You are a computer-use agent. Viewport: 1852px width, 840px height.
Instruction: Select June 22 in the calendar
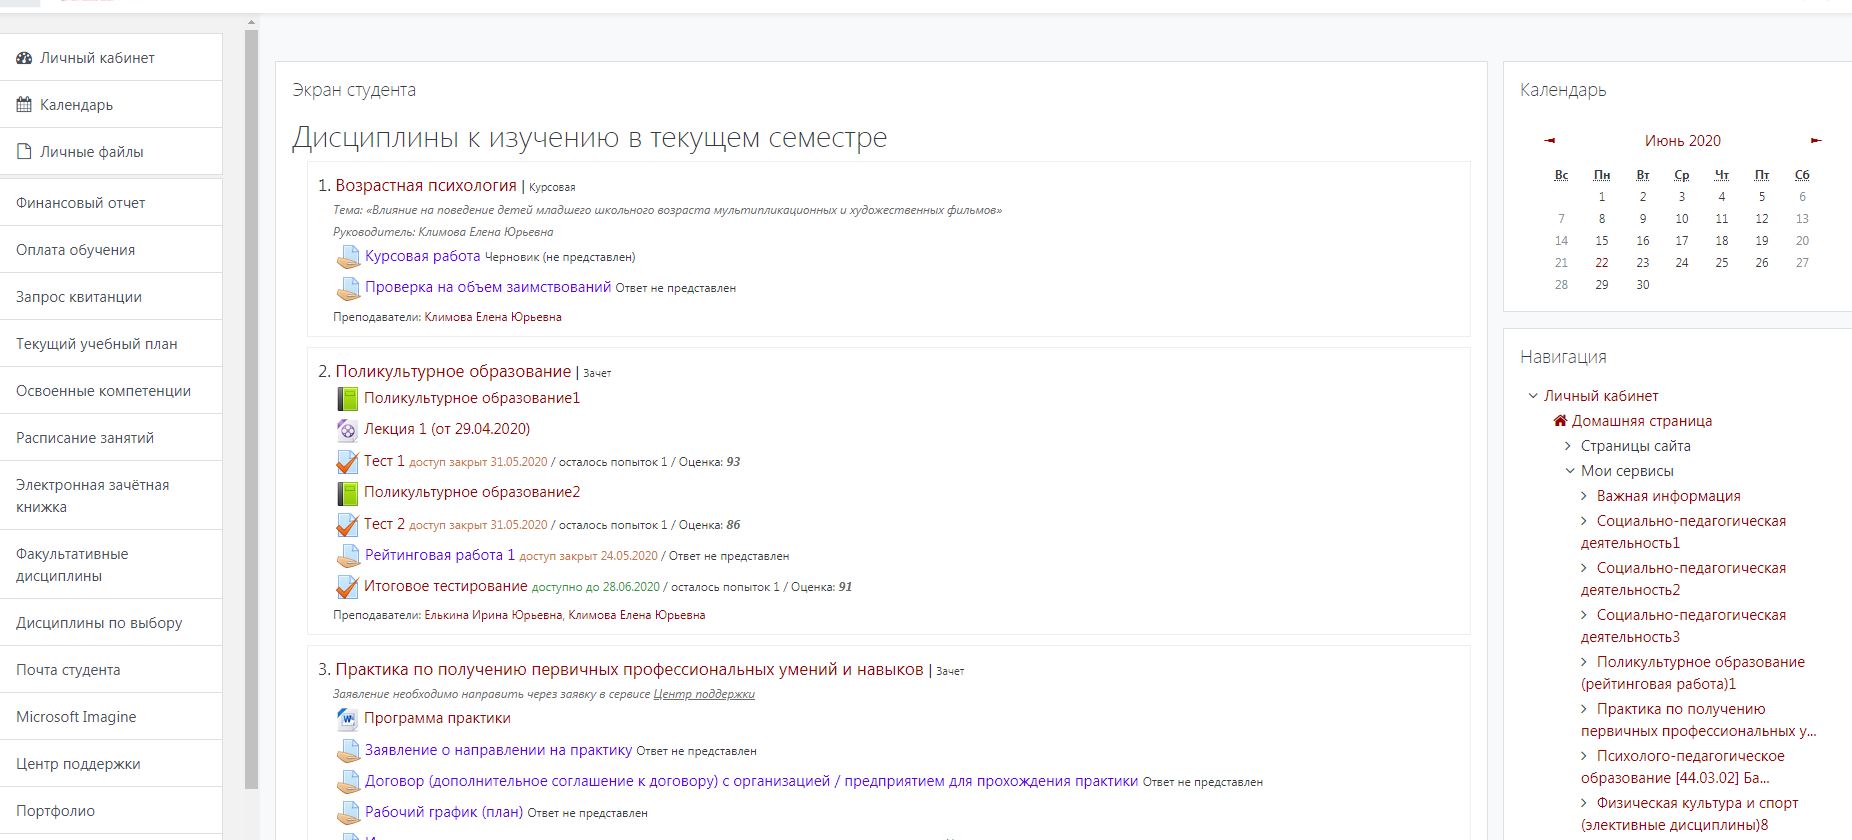click(x=1602, y=263)
